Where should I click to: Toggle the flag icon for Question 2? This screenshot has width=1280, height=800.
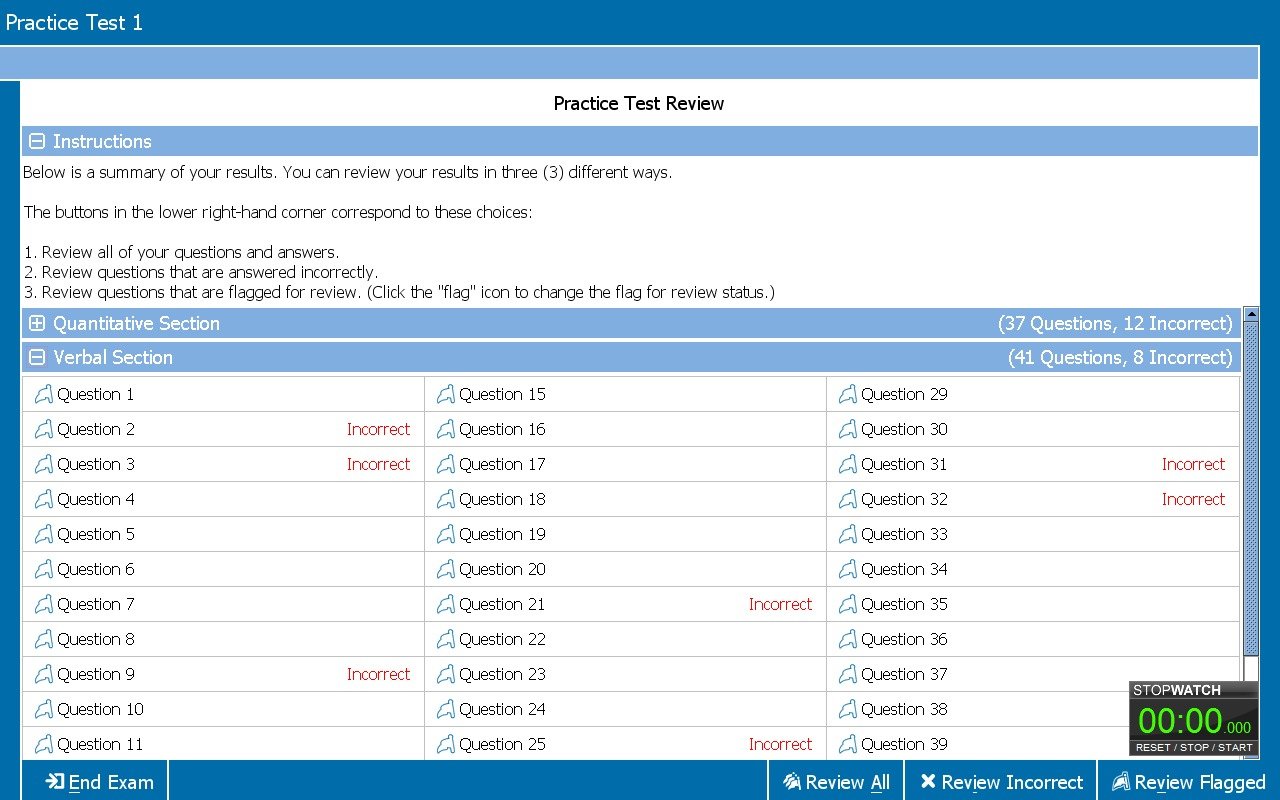click(43, 429)
